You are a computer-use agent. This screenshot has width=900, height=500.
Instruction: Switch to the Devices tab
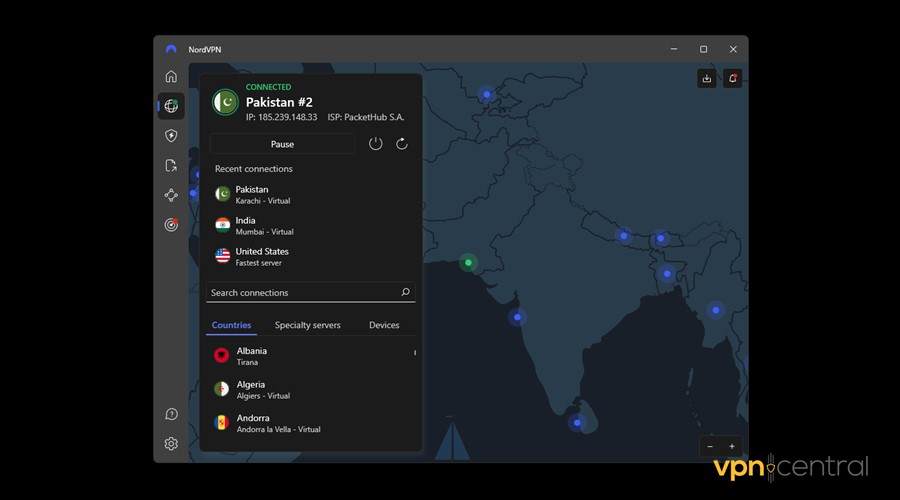[x=384, y=325]
